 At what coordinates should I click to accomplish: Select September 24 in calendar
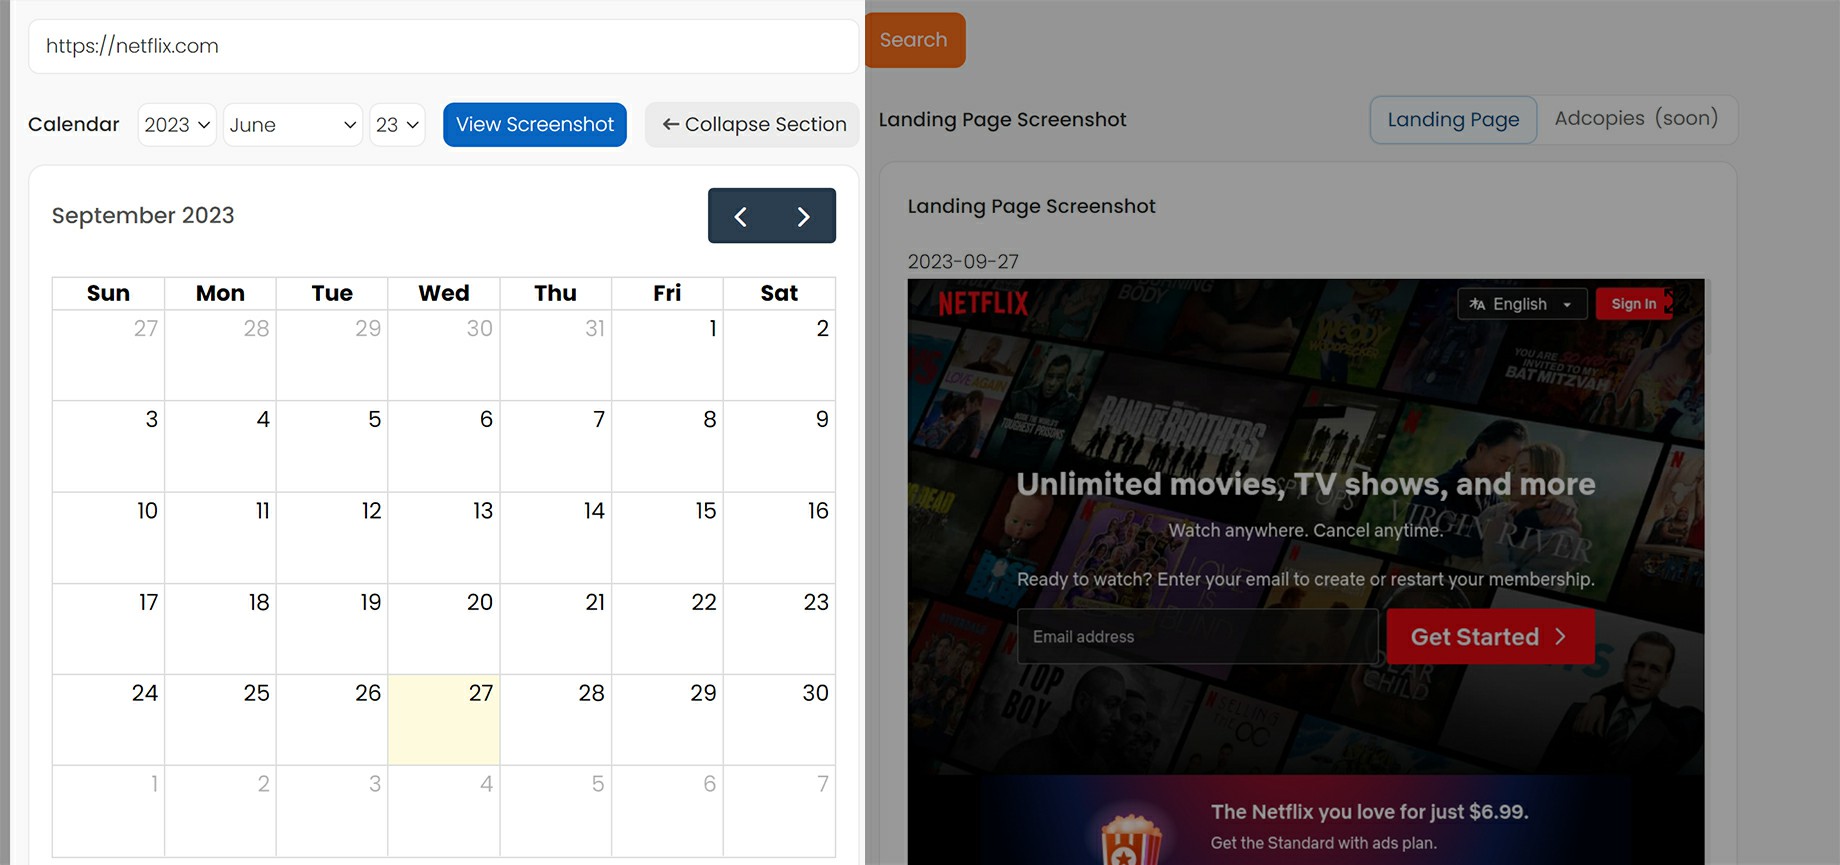point(108,720)
